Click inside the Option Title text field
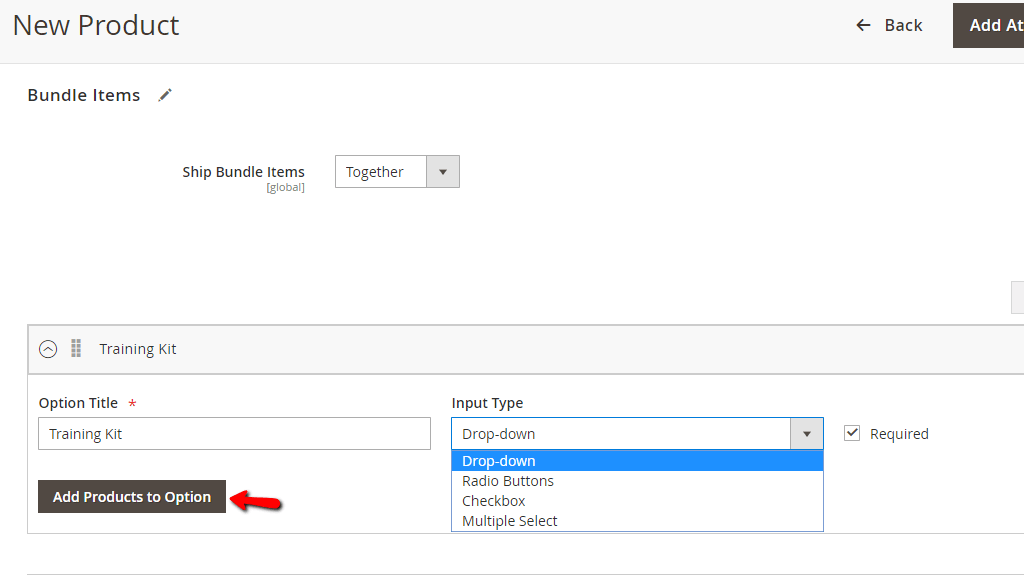Viewport: 1024px width, 576px height. click(234, 433)
